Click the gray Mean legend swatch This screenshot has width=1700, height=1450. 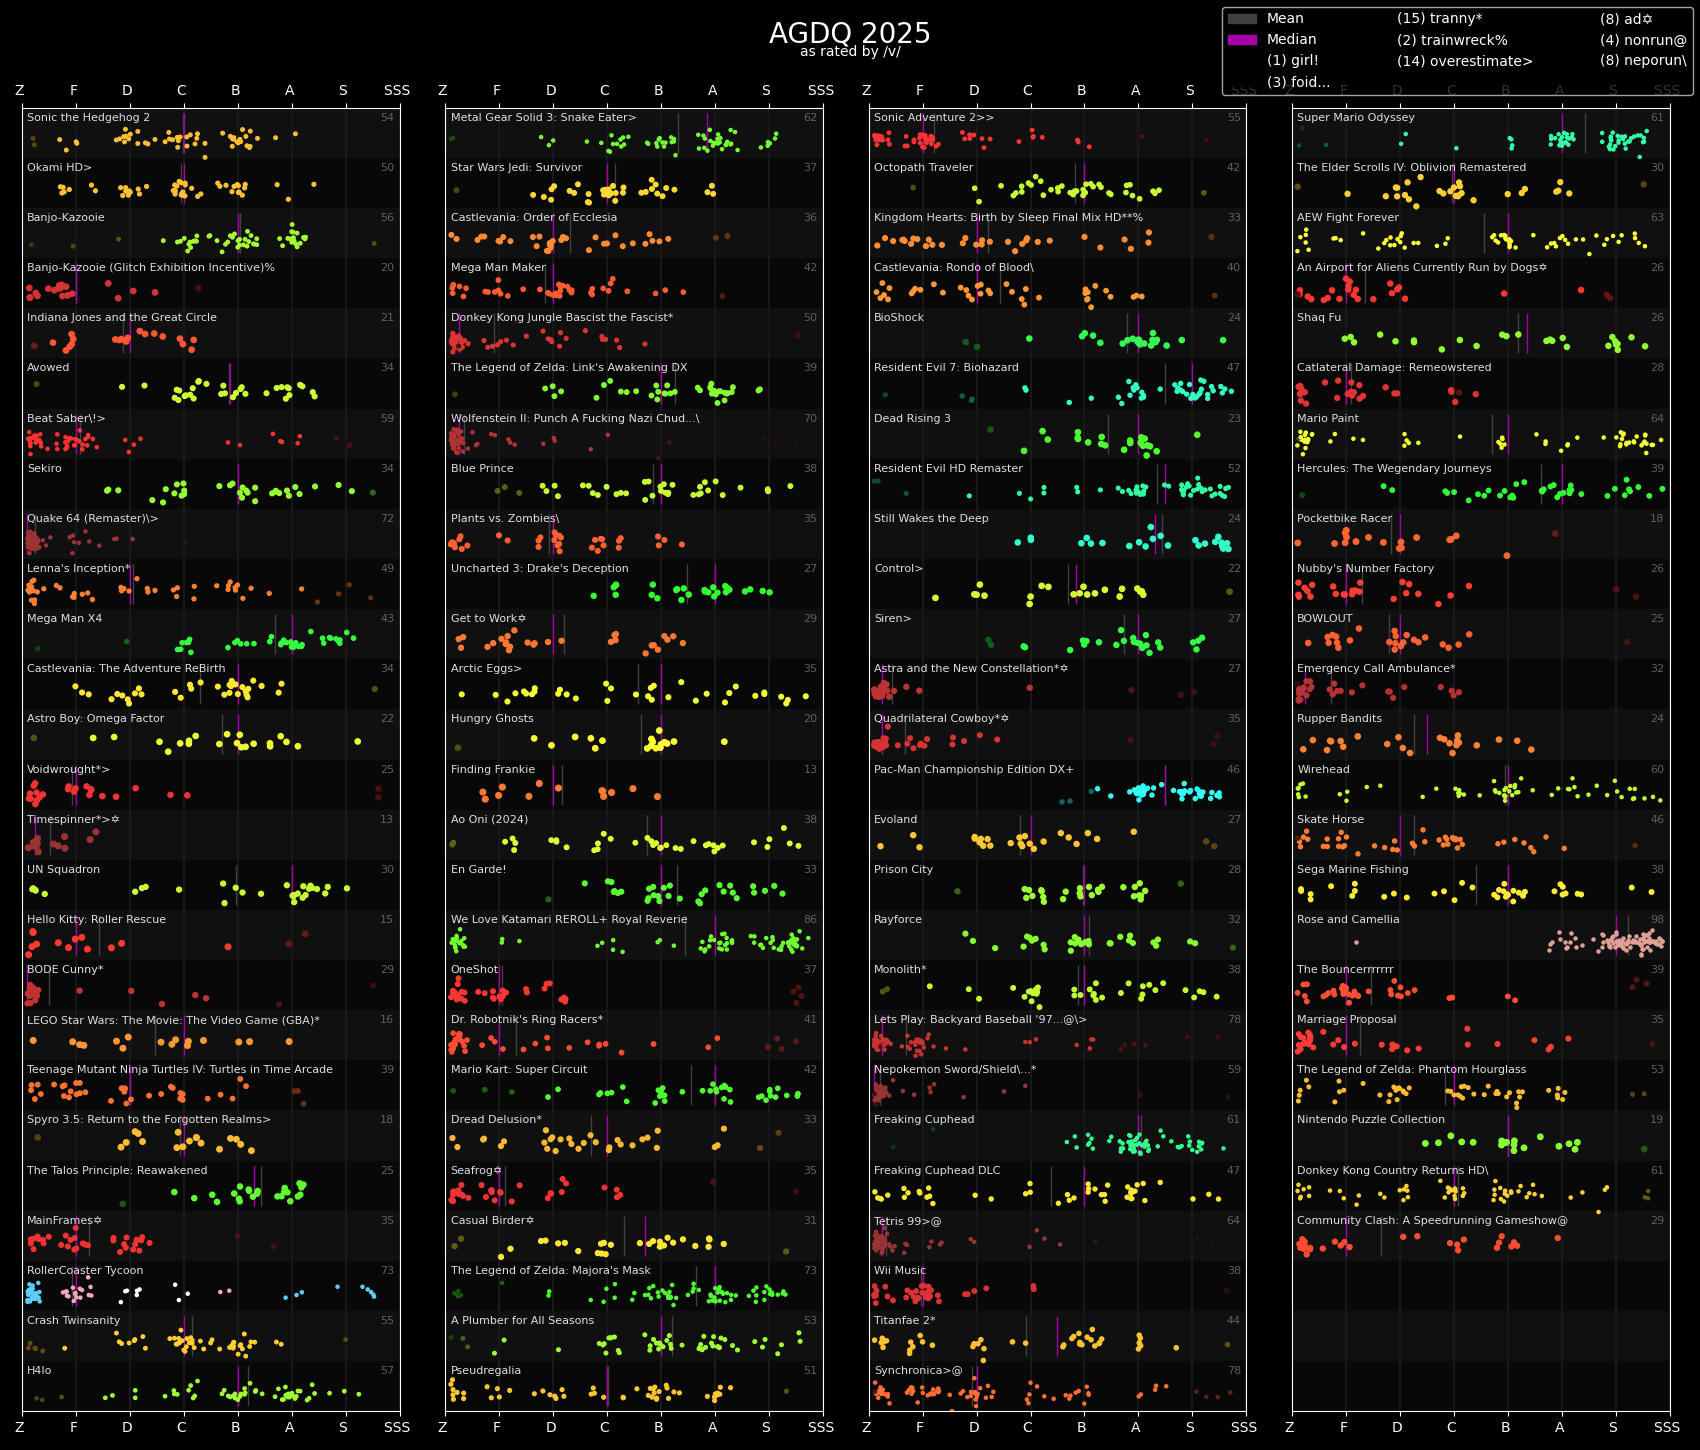point(1242,19)
